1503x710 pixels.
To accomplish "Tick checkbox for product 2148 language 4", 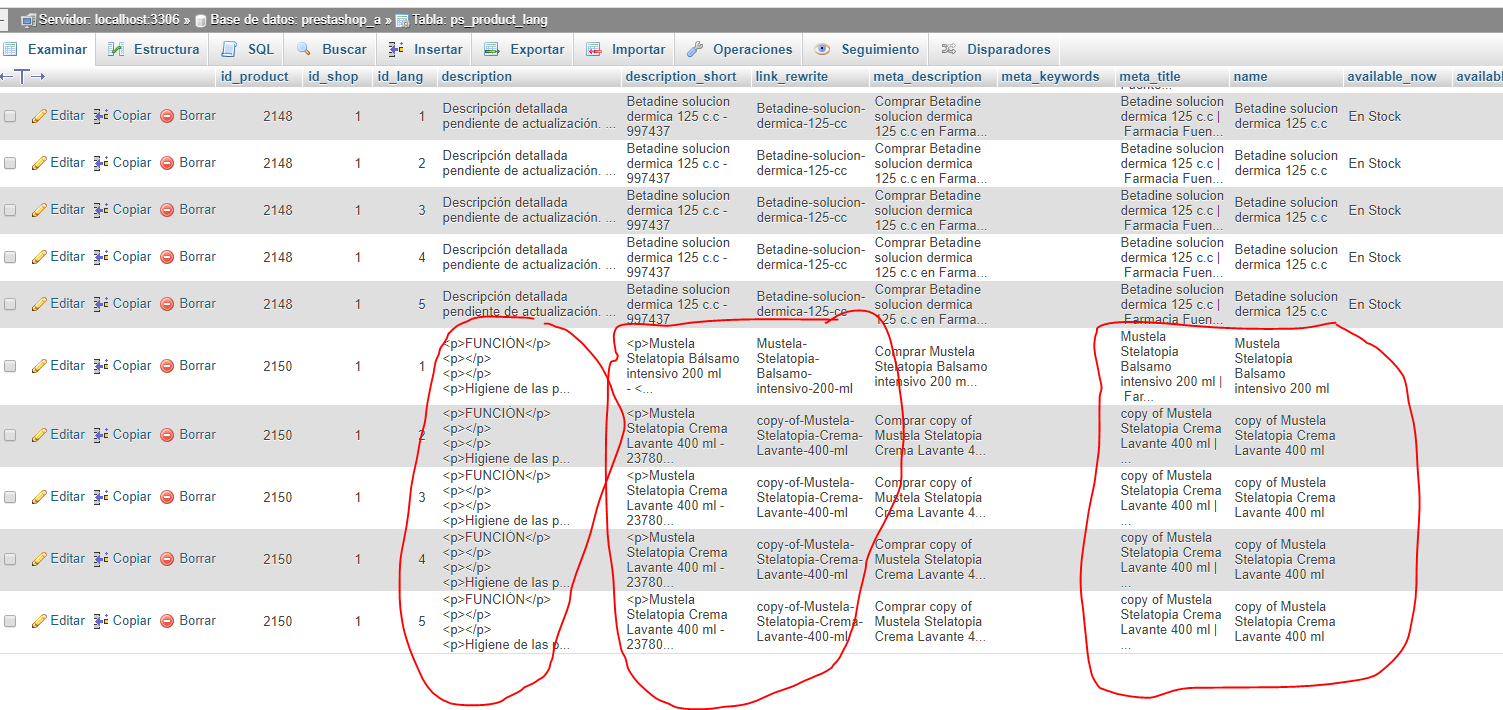I will [x=10, y=257].
